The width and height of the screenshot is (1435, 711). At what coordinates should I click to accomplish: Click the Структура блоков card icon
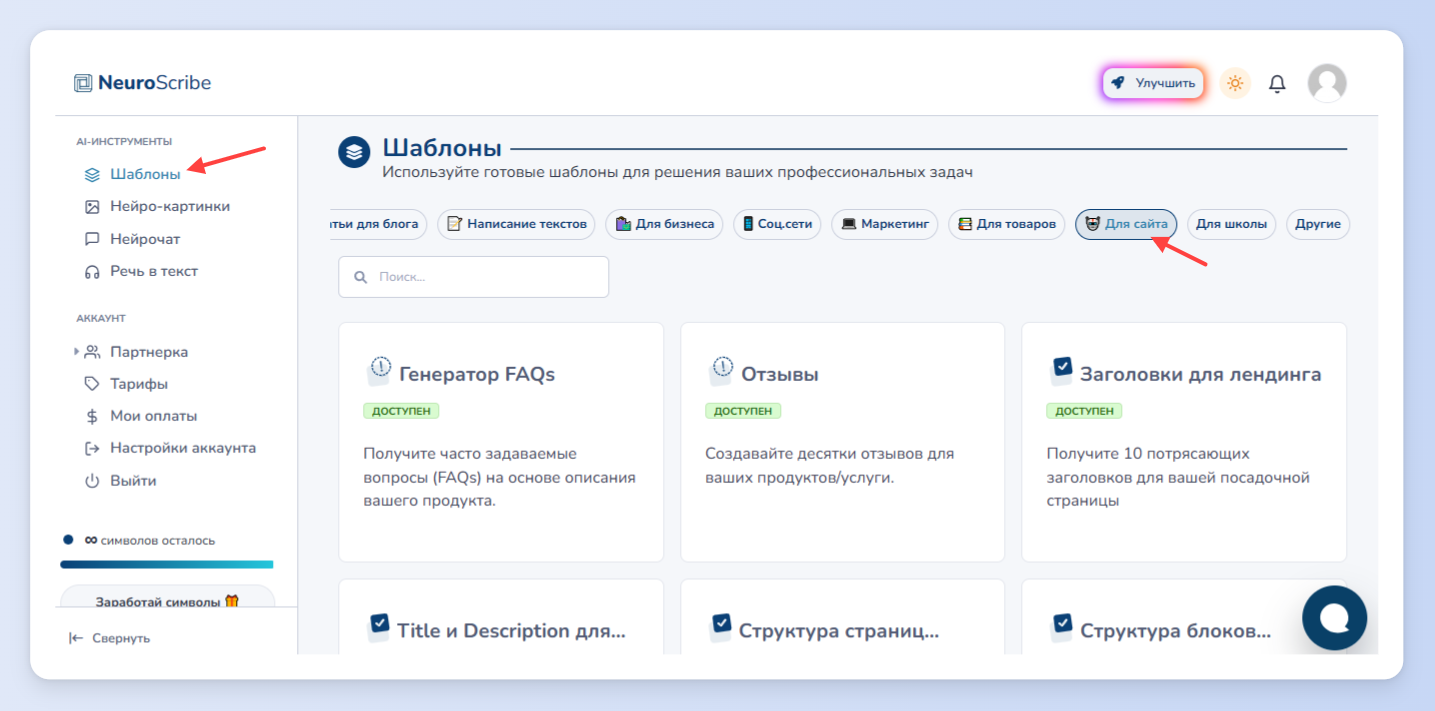tap(1062, 627)
